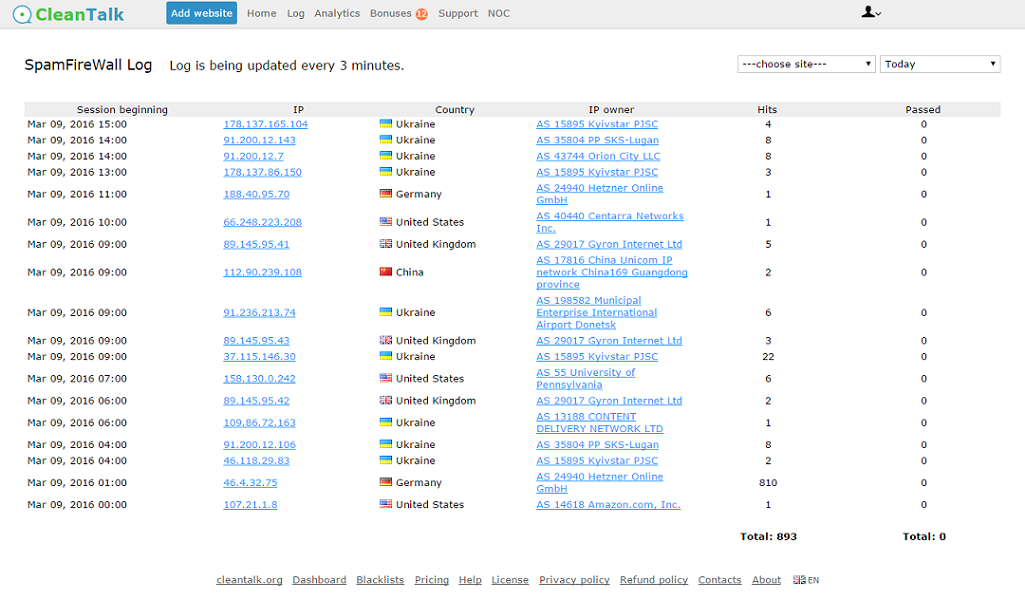Viewport: 1025px width, 600px height.
Task: Open IP link 178.137.165.104
Action: (265, 124)
